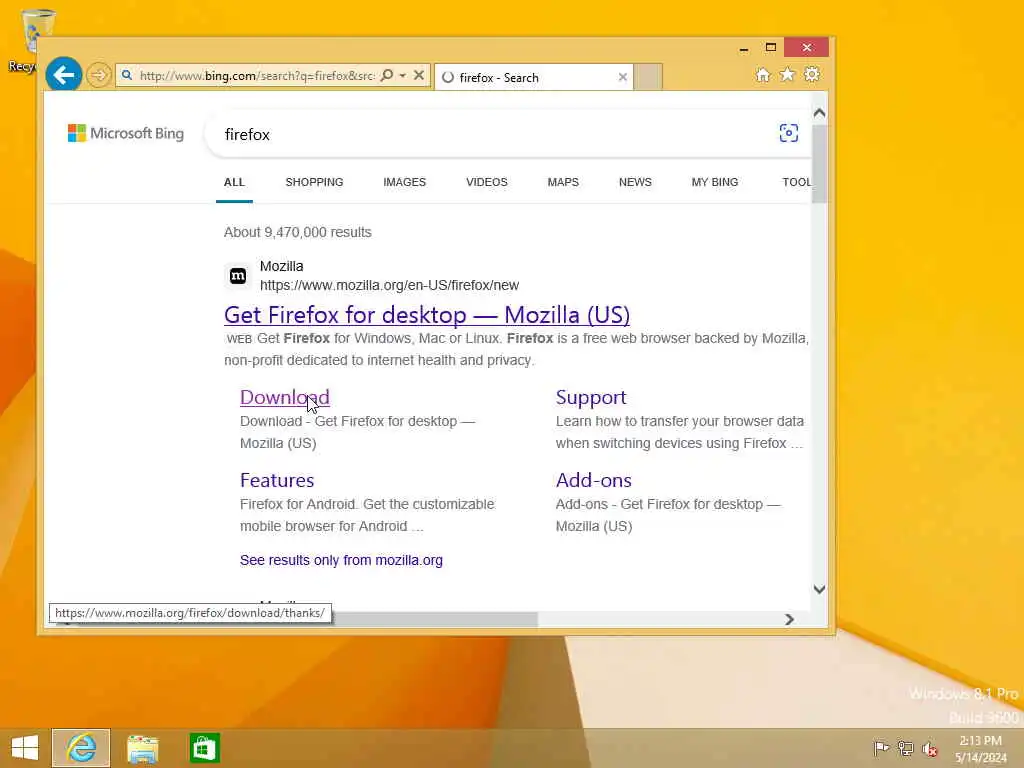Image resolution: width=1024 pixels, height=768 pixels.
Task: Click the Download sublink
Action: pyautogui.click(x=285, y=397)
